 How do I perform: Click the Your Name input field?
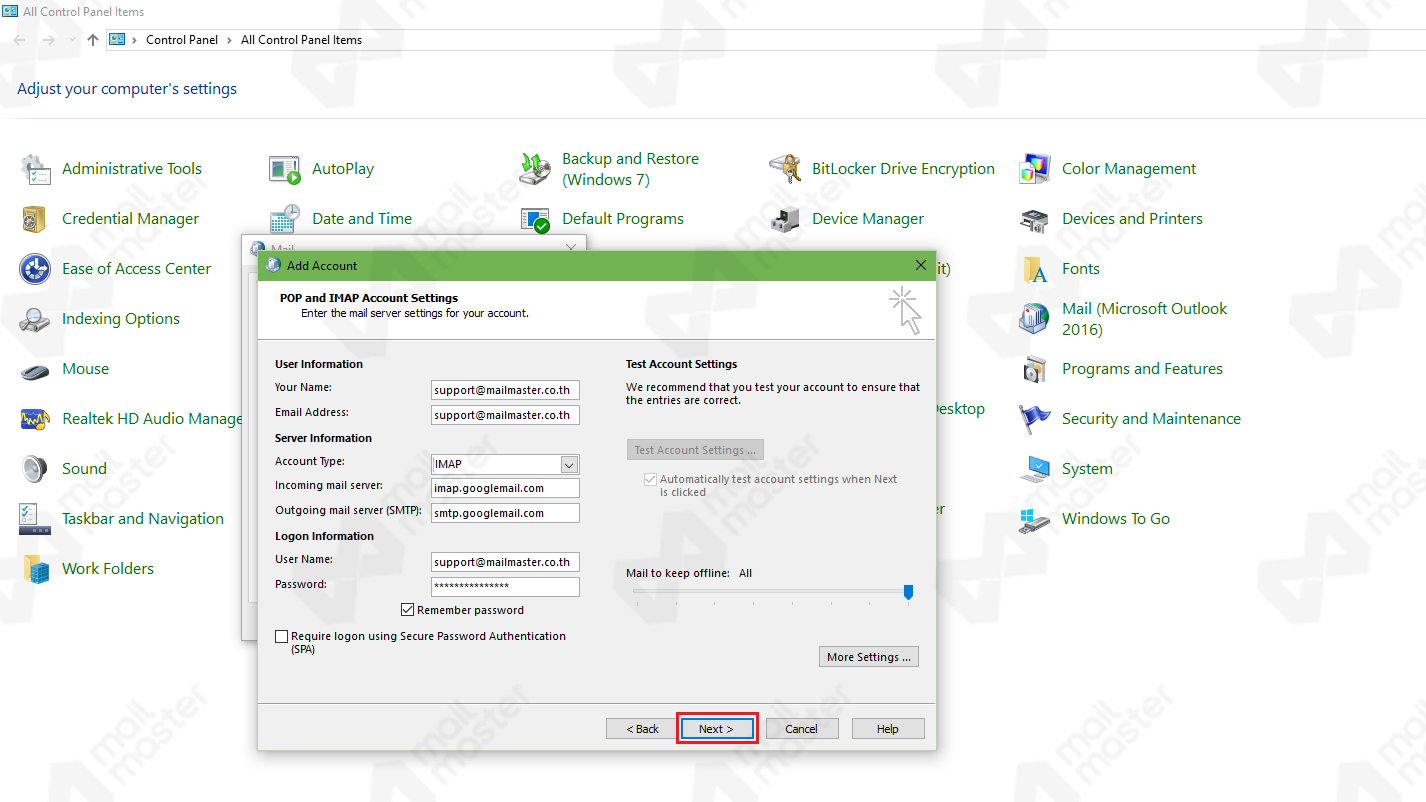pyautogui.click(x=505, y=390)
